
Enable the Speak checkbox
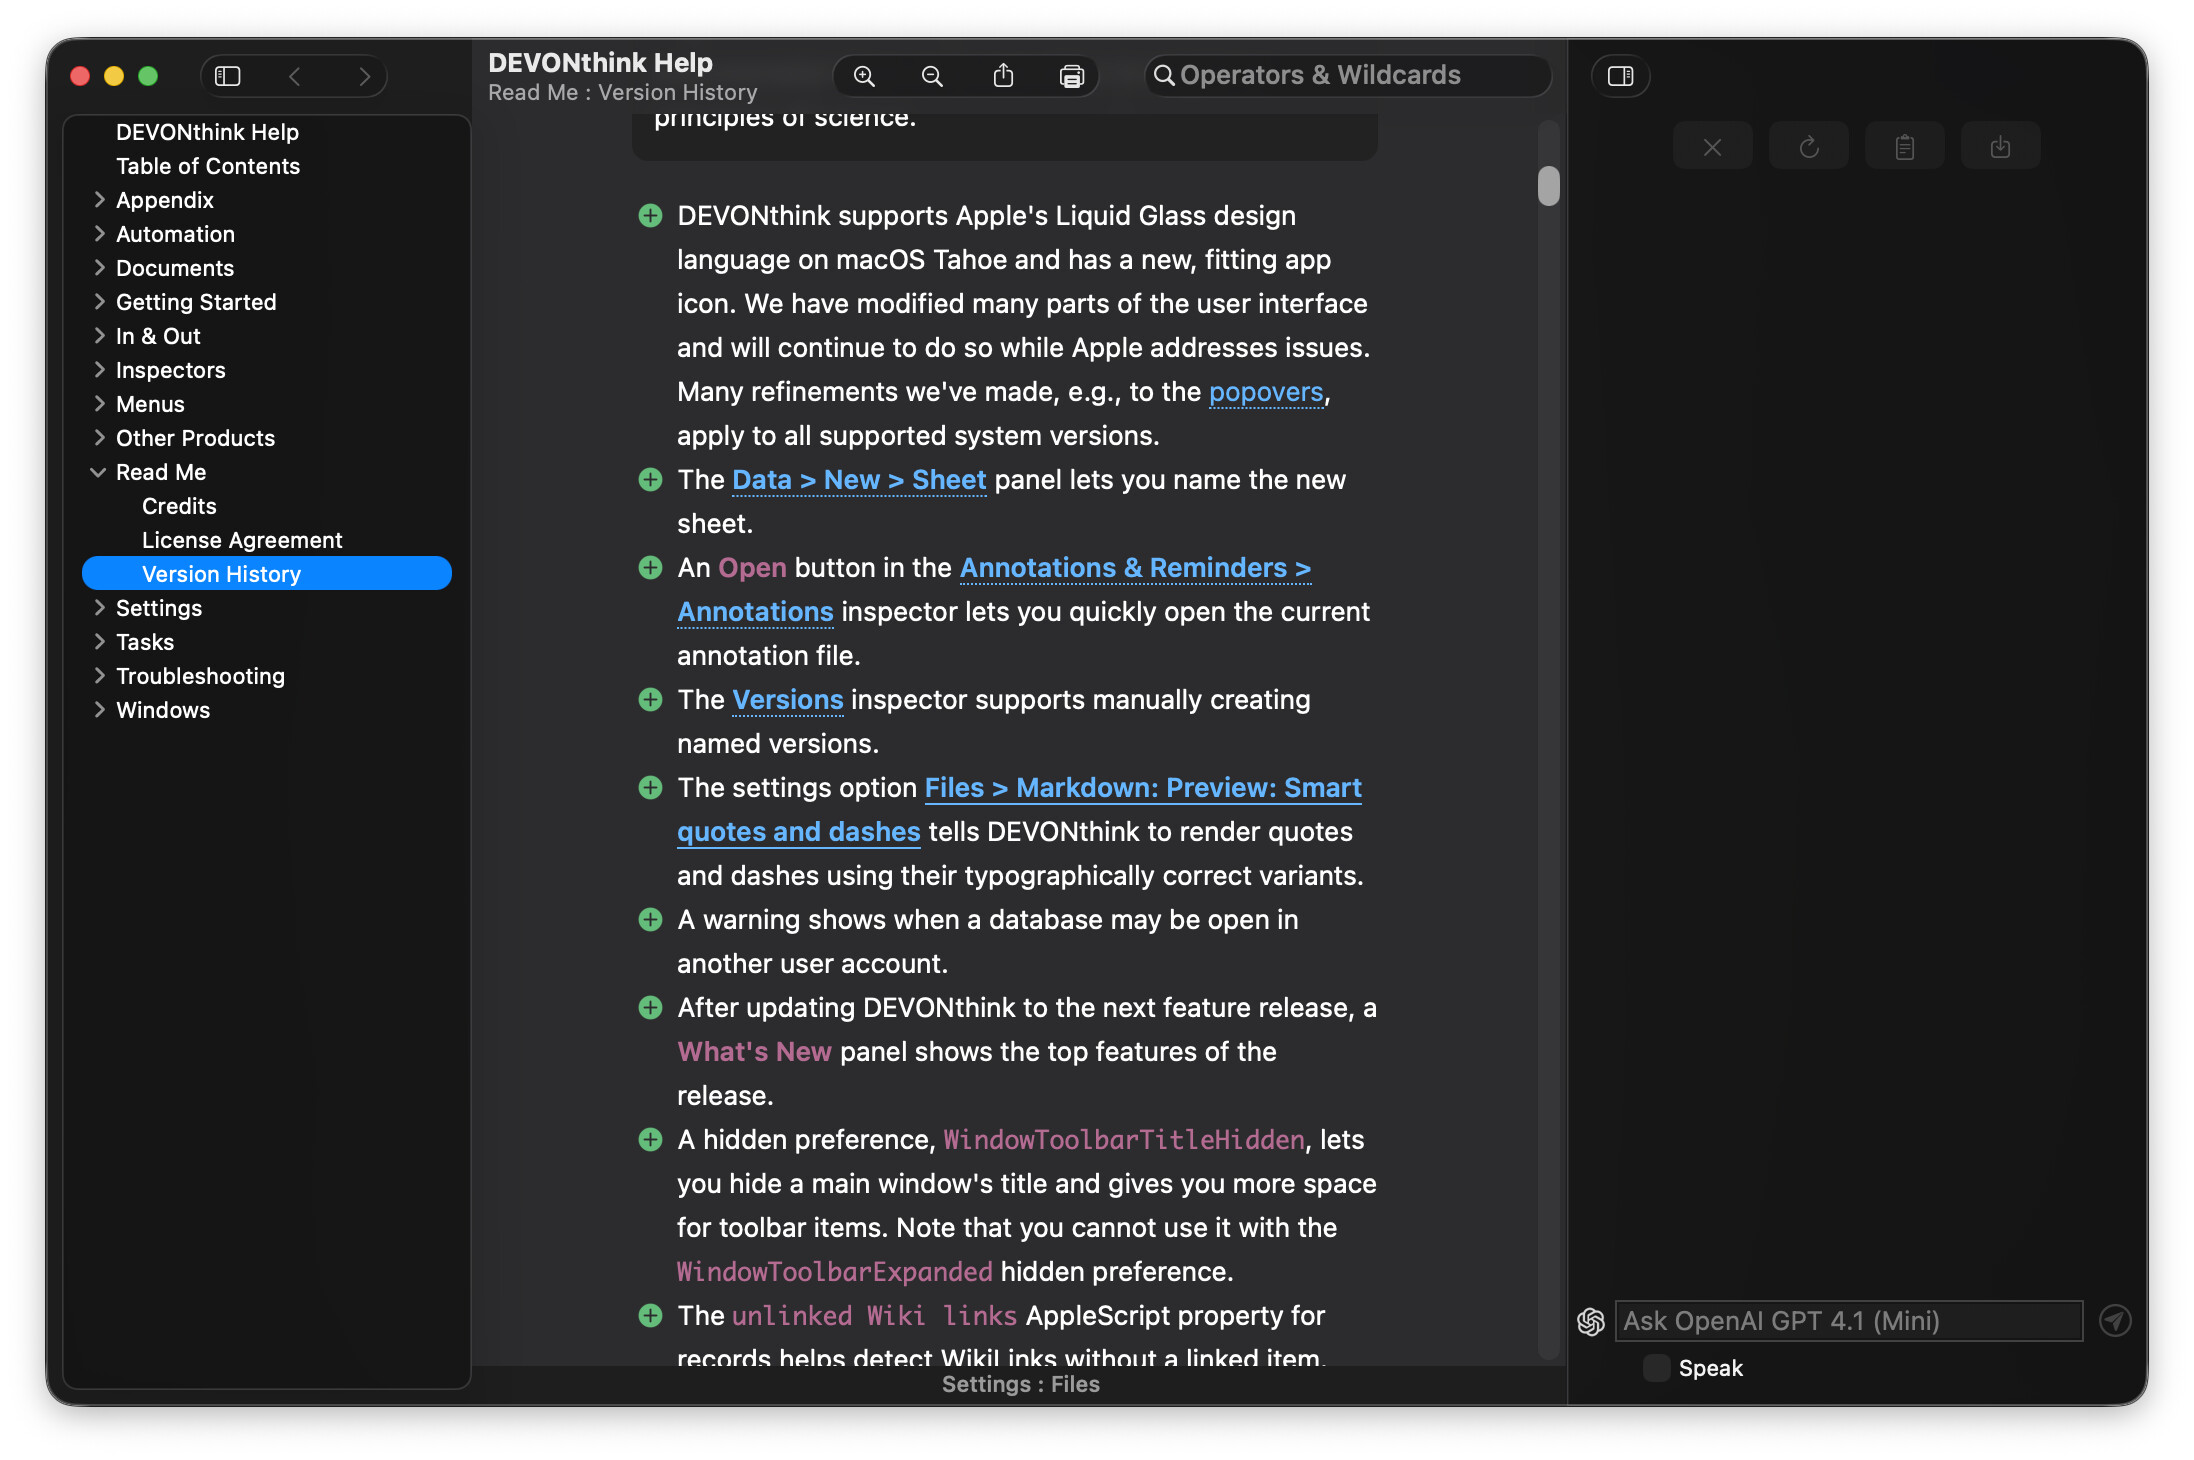pos(1656,1368)
